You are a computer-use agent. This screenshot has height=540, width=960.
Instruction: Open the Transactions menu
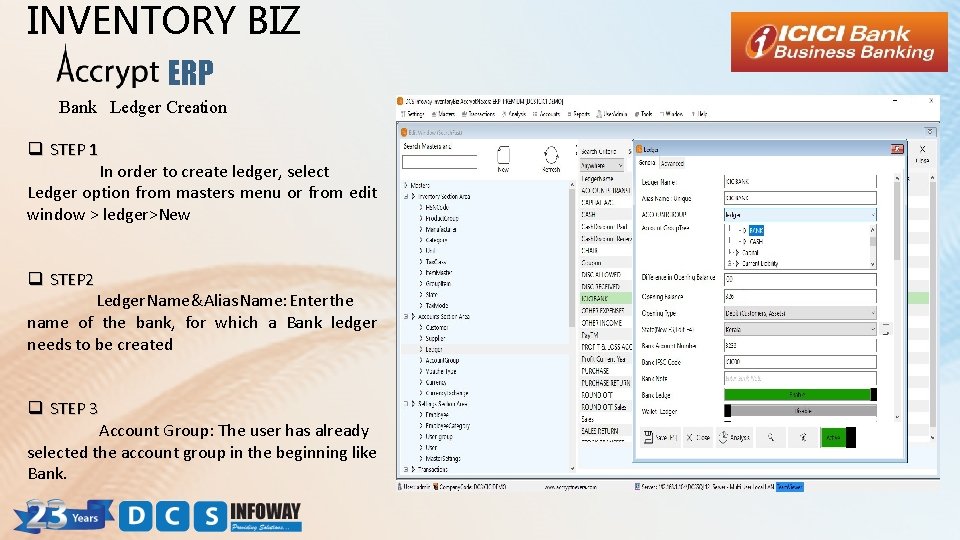coord(478,114)
